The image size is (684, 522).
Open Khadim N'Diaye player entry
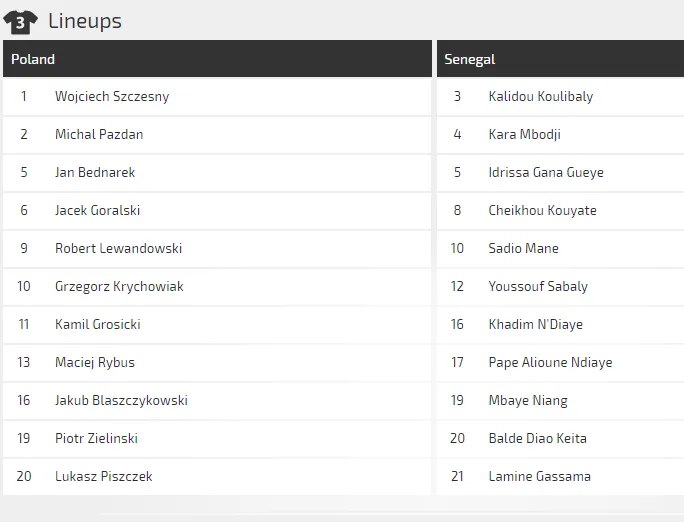pos(536,325)
